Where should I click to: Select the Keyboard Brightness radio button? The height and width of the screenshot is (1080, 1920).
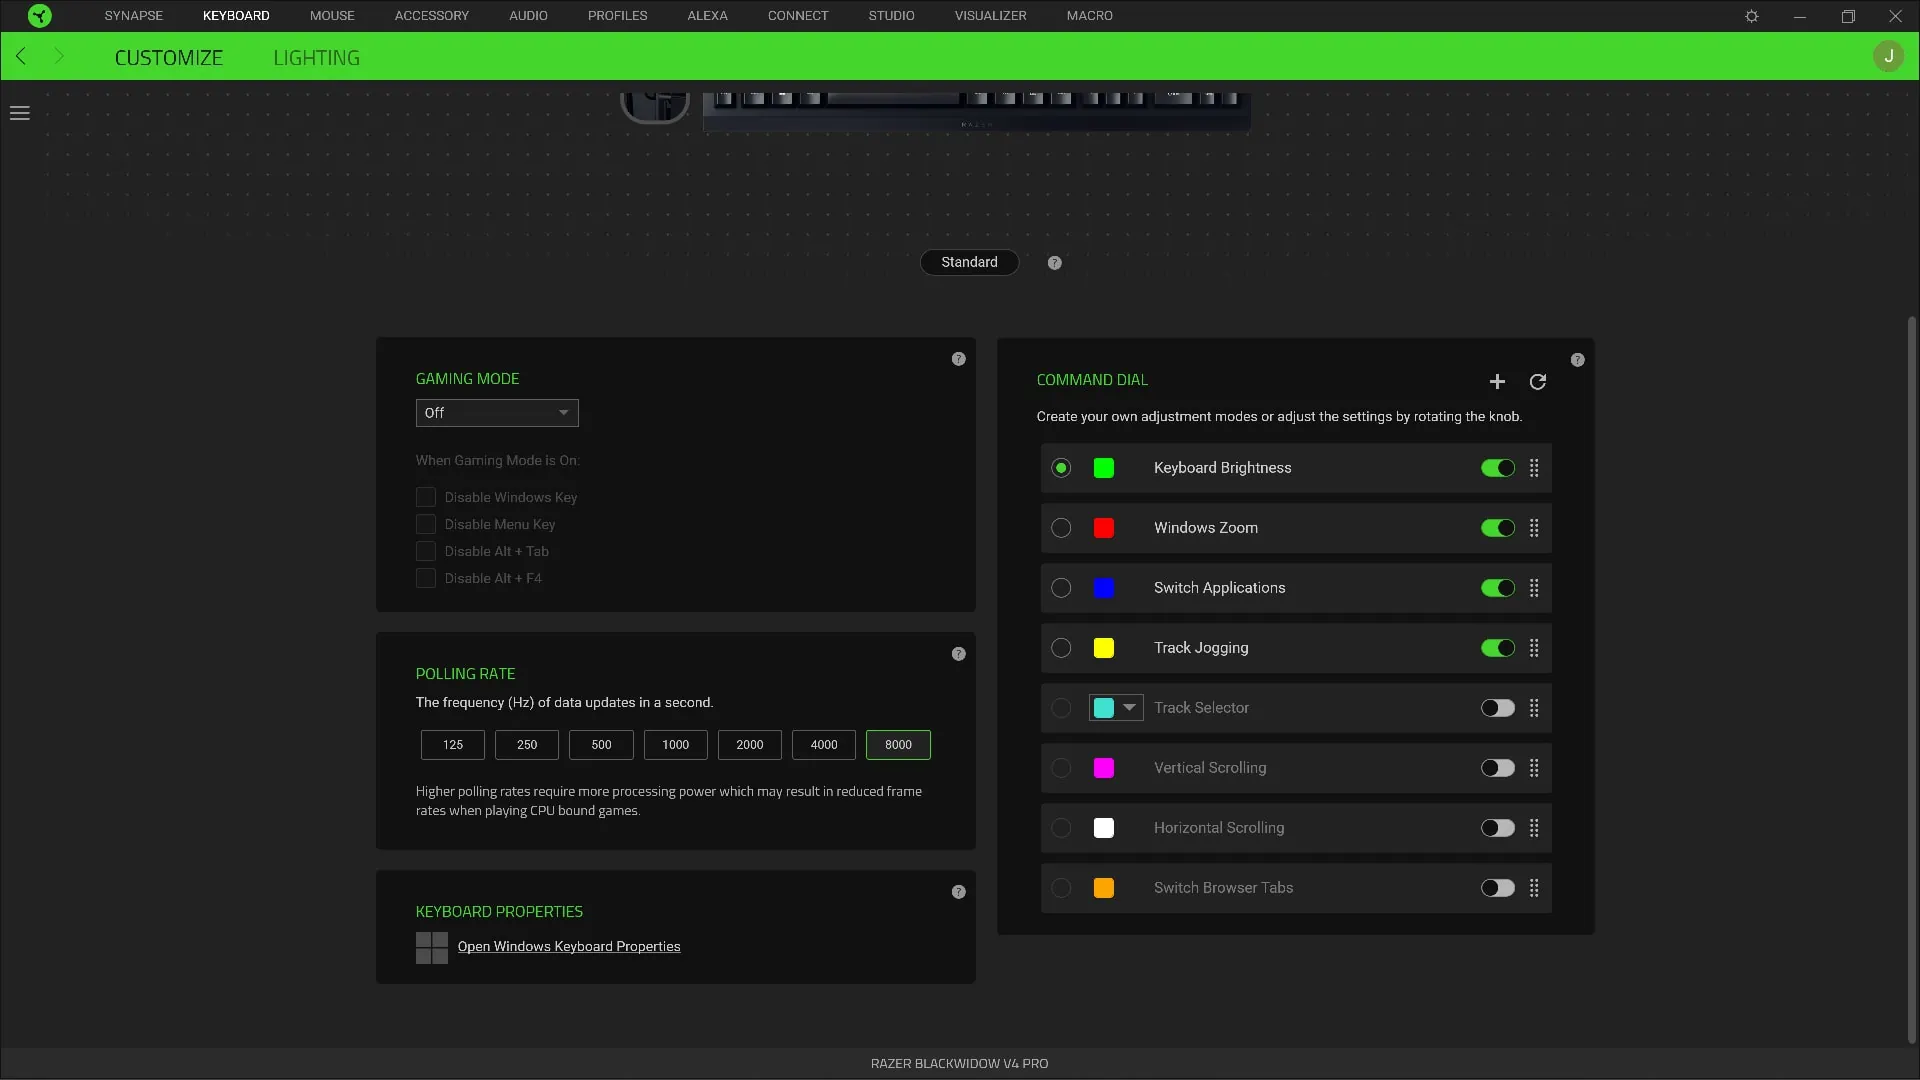(x=1061, y=467)
